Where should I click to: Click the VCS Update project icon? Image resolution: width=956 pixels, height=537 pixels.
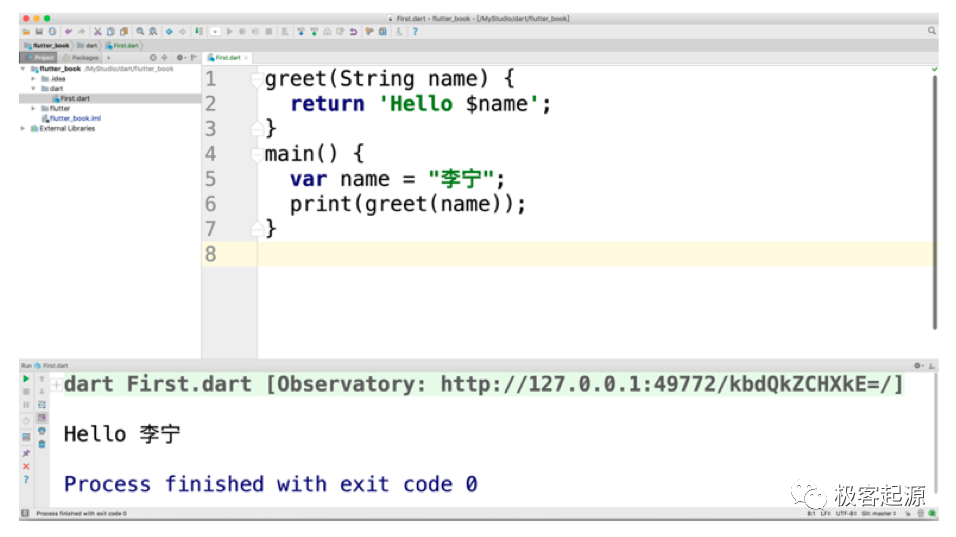tap(301, 32)
